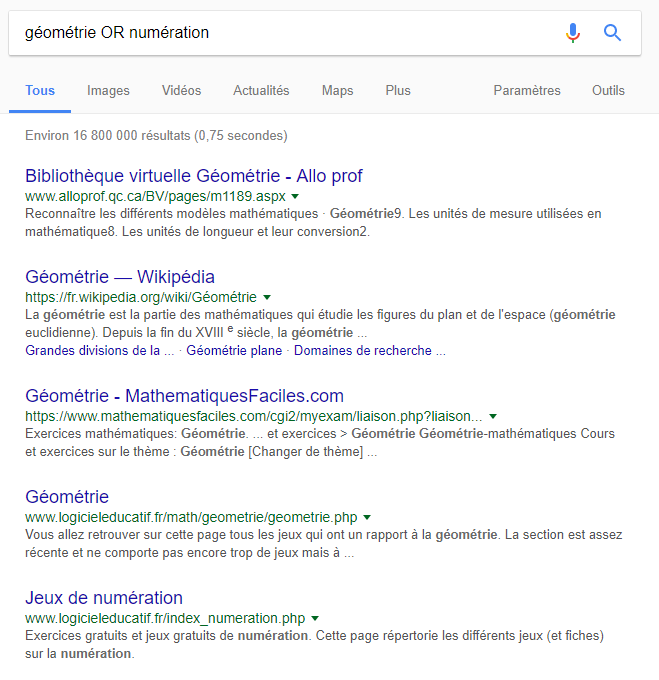Click snippet beginning "Vous allez retrouver sur cette page"
The width and height of the screenshot is (659, 680).
323,543
